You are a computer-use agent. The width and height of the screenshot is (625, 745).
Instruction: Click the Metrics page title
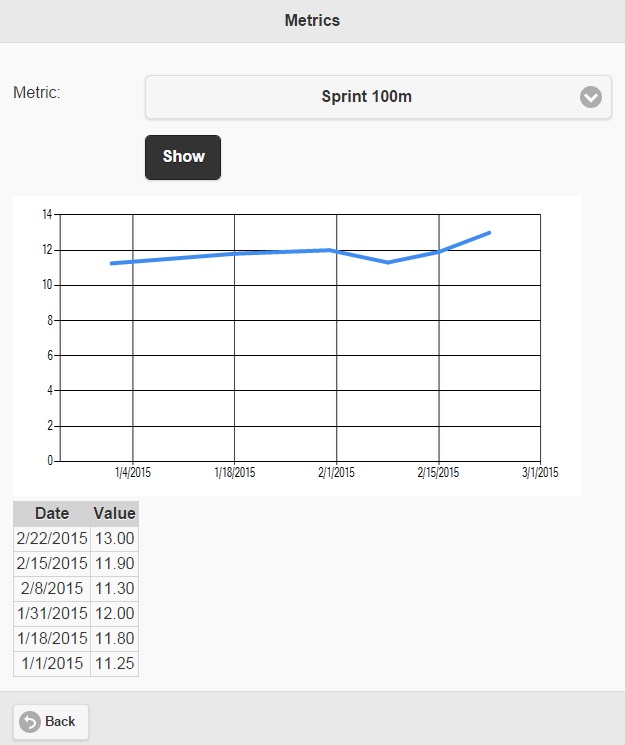pyautogui.click(x=312, y=20)
